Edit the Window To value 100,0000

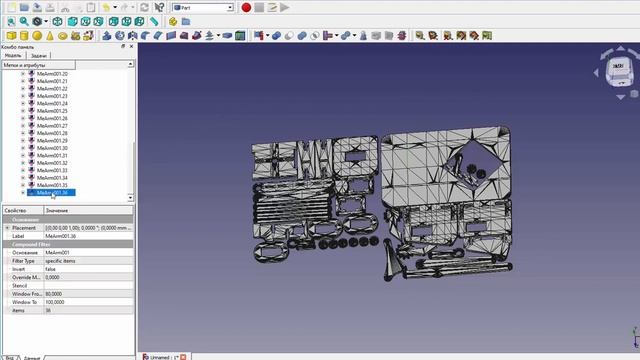(88, 302)
